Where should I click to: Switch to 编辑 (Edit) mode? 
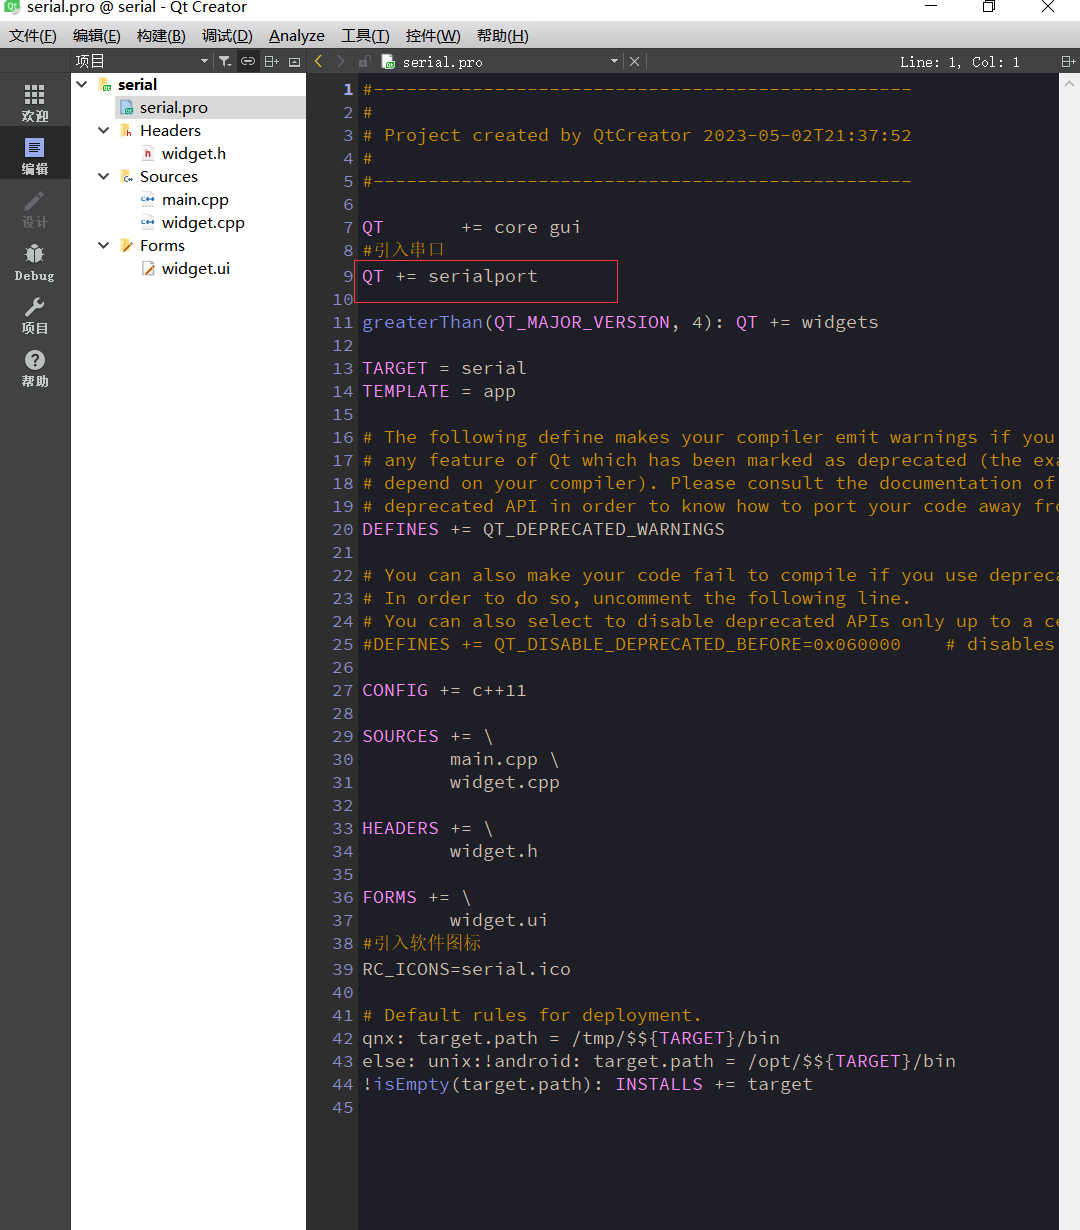click(35, 156)
